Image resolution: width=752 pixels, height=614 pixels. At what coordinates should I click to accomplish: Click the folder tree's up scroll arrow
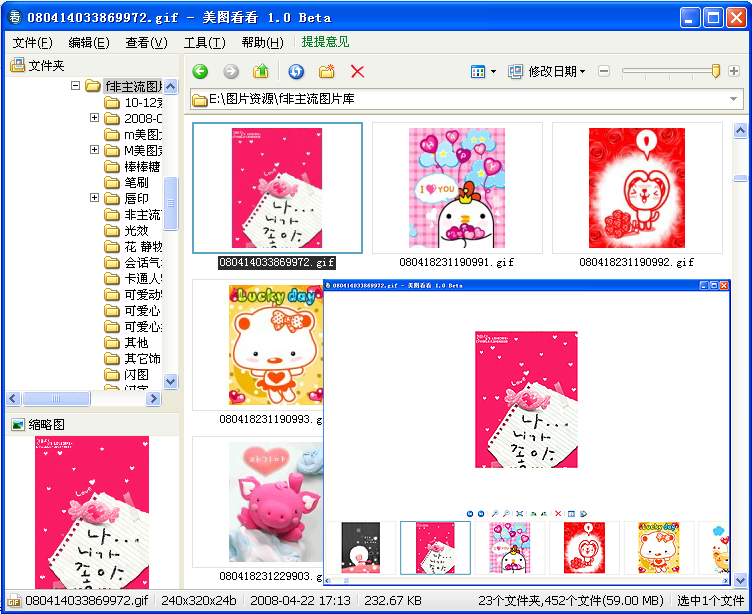click(x=171, y=86)
